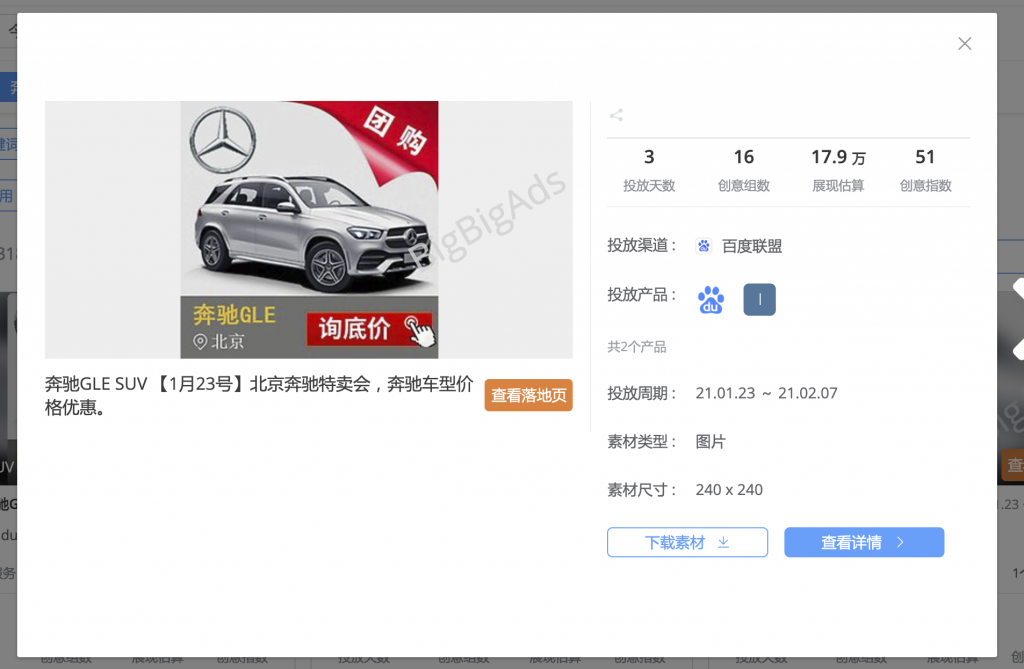The image size is (1024, 669).
Task: Click the 查看落地页 button
Action: coord(528,395)
